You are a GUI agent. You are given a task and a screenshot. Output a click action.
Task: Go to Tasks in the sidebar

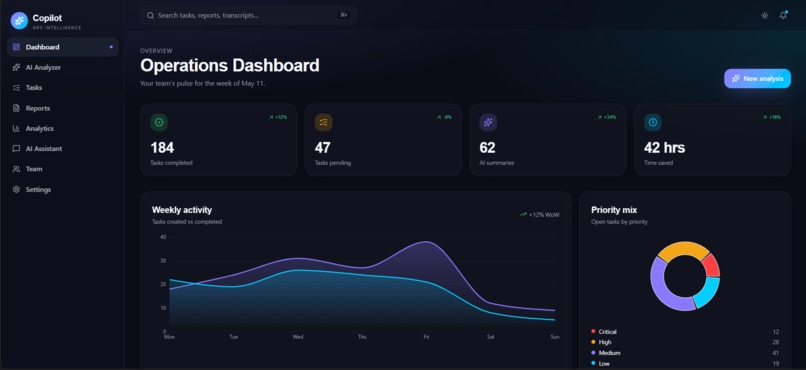63,87
